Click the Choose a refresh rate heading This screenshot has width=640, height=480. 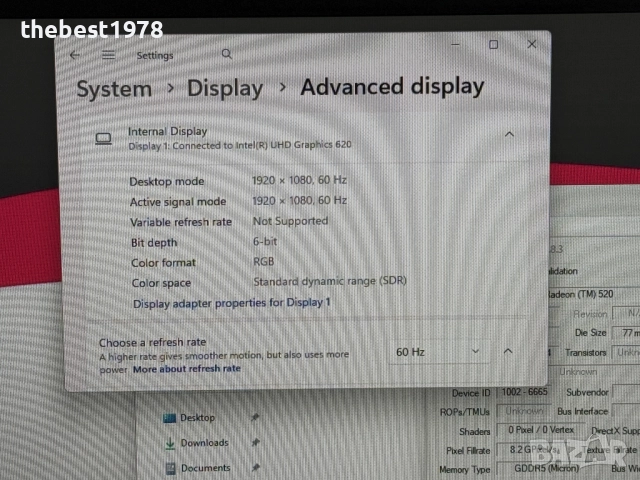click(152, 342)
